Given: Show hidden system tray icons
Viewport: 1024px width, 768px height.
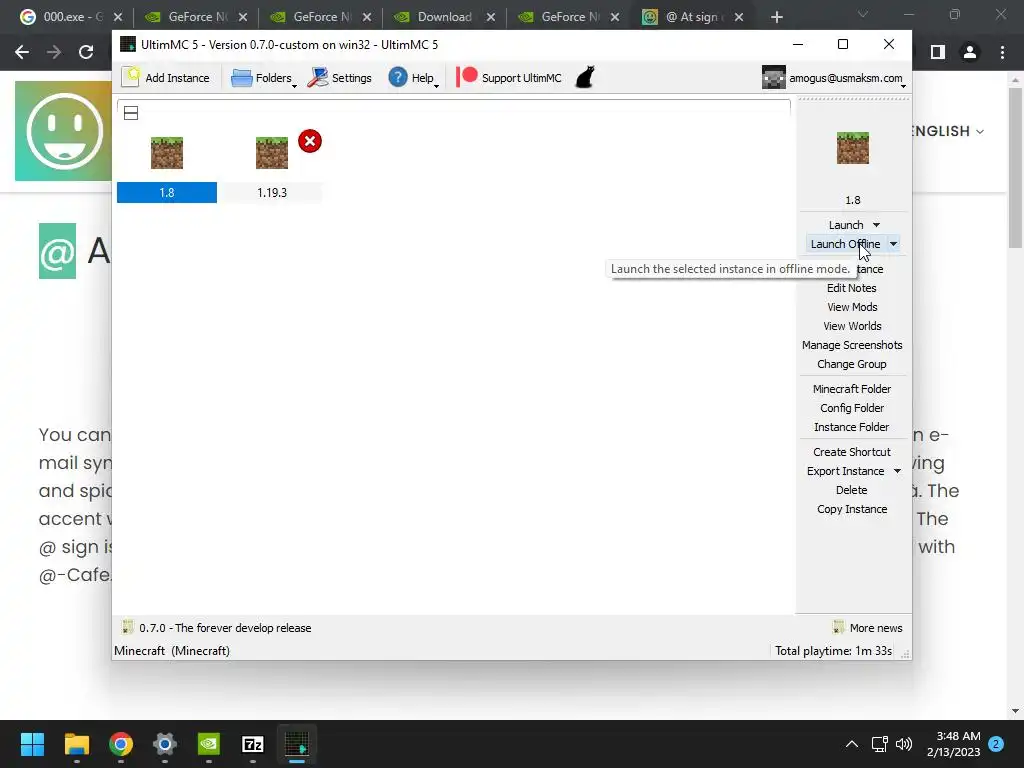Looking at the screenshot, I should (x=852, y=744).
